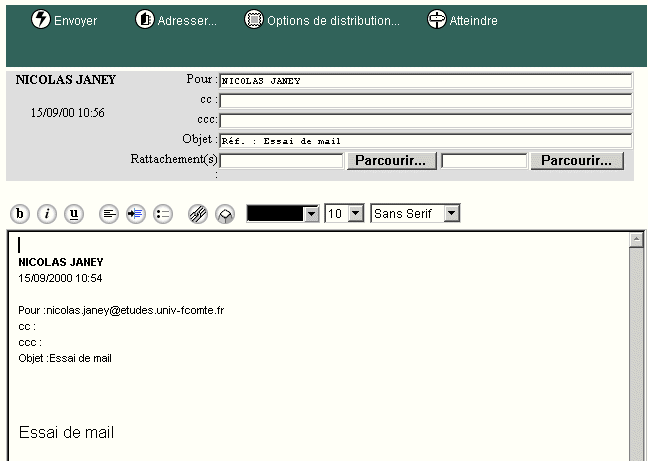Click the text alignment icon
Viewport: 648px width, 461px height.
109,214
